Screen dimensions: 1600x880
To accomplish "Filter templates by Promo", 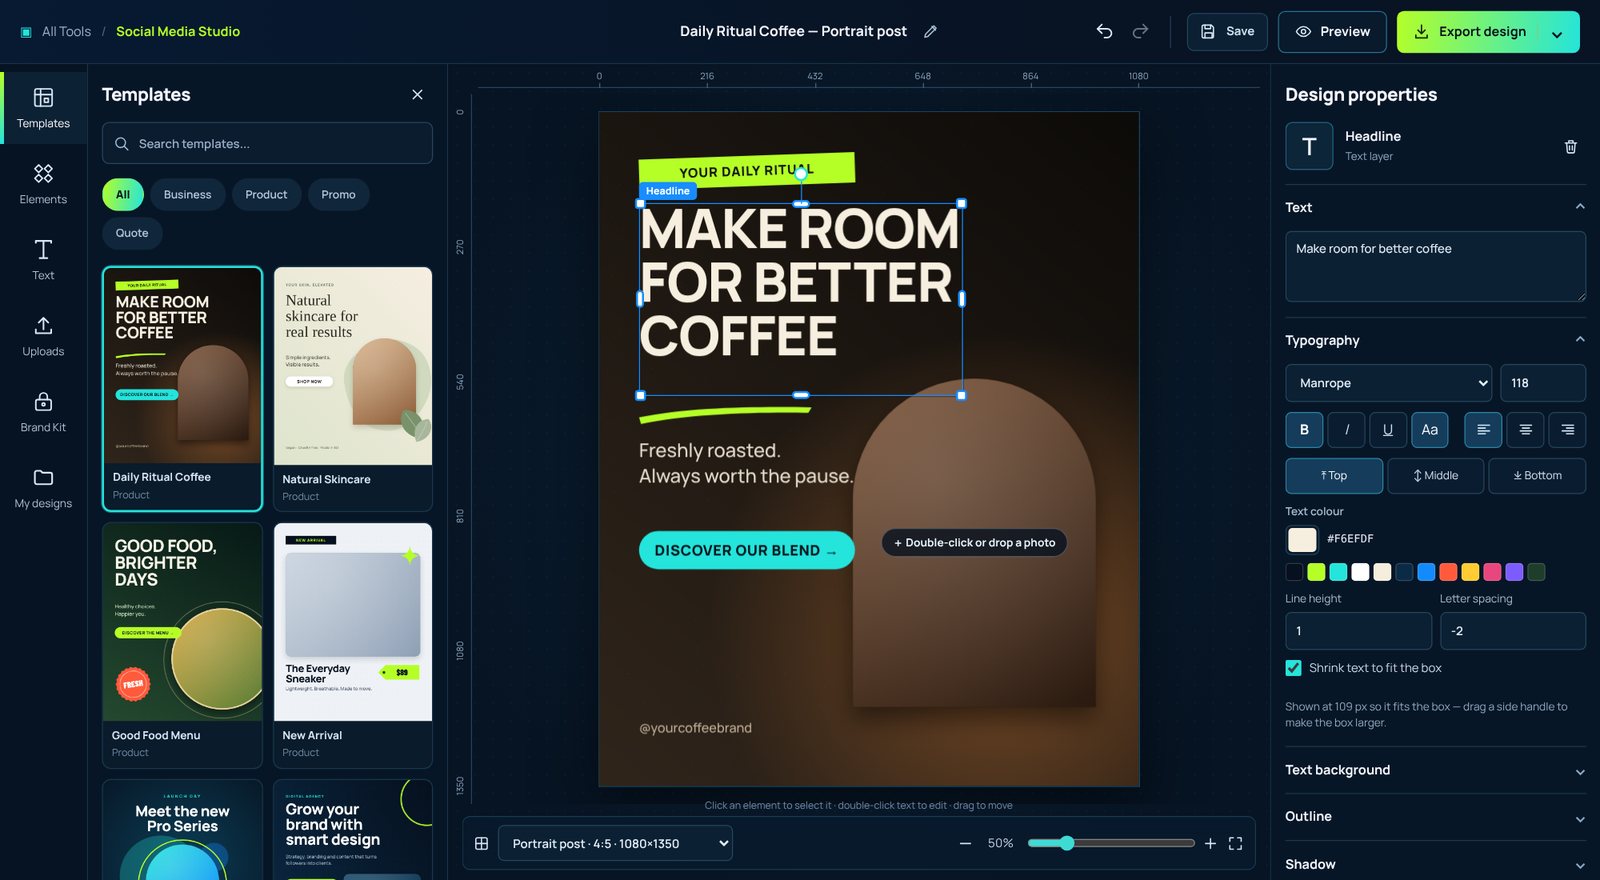I will tap(338, 195).
